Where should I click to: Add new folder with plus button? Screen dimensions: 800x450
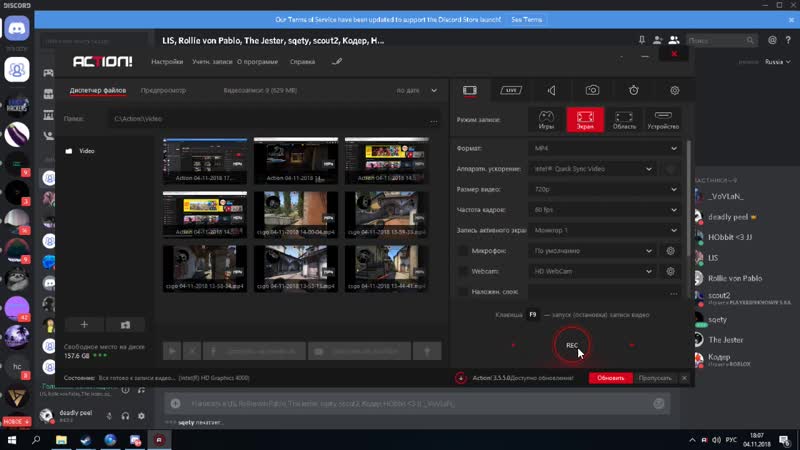click(84, 324)
